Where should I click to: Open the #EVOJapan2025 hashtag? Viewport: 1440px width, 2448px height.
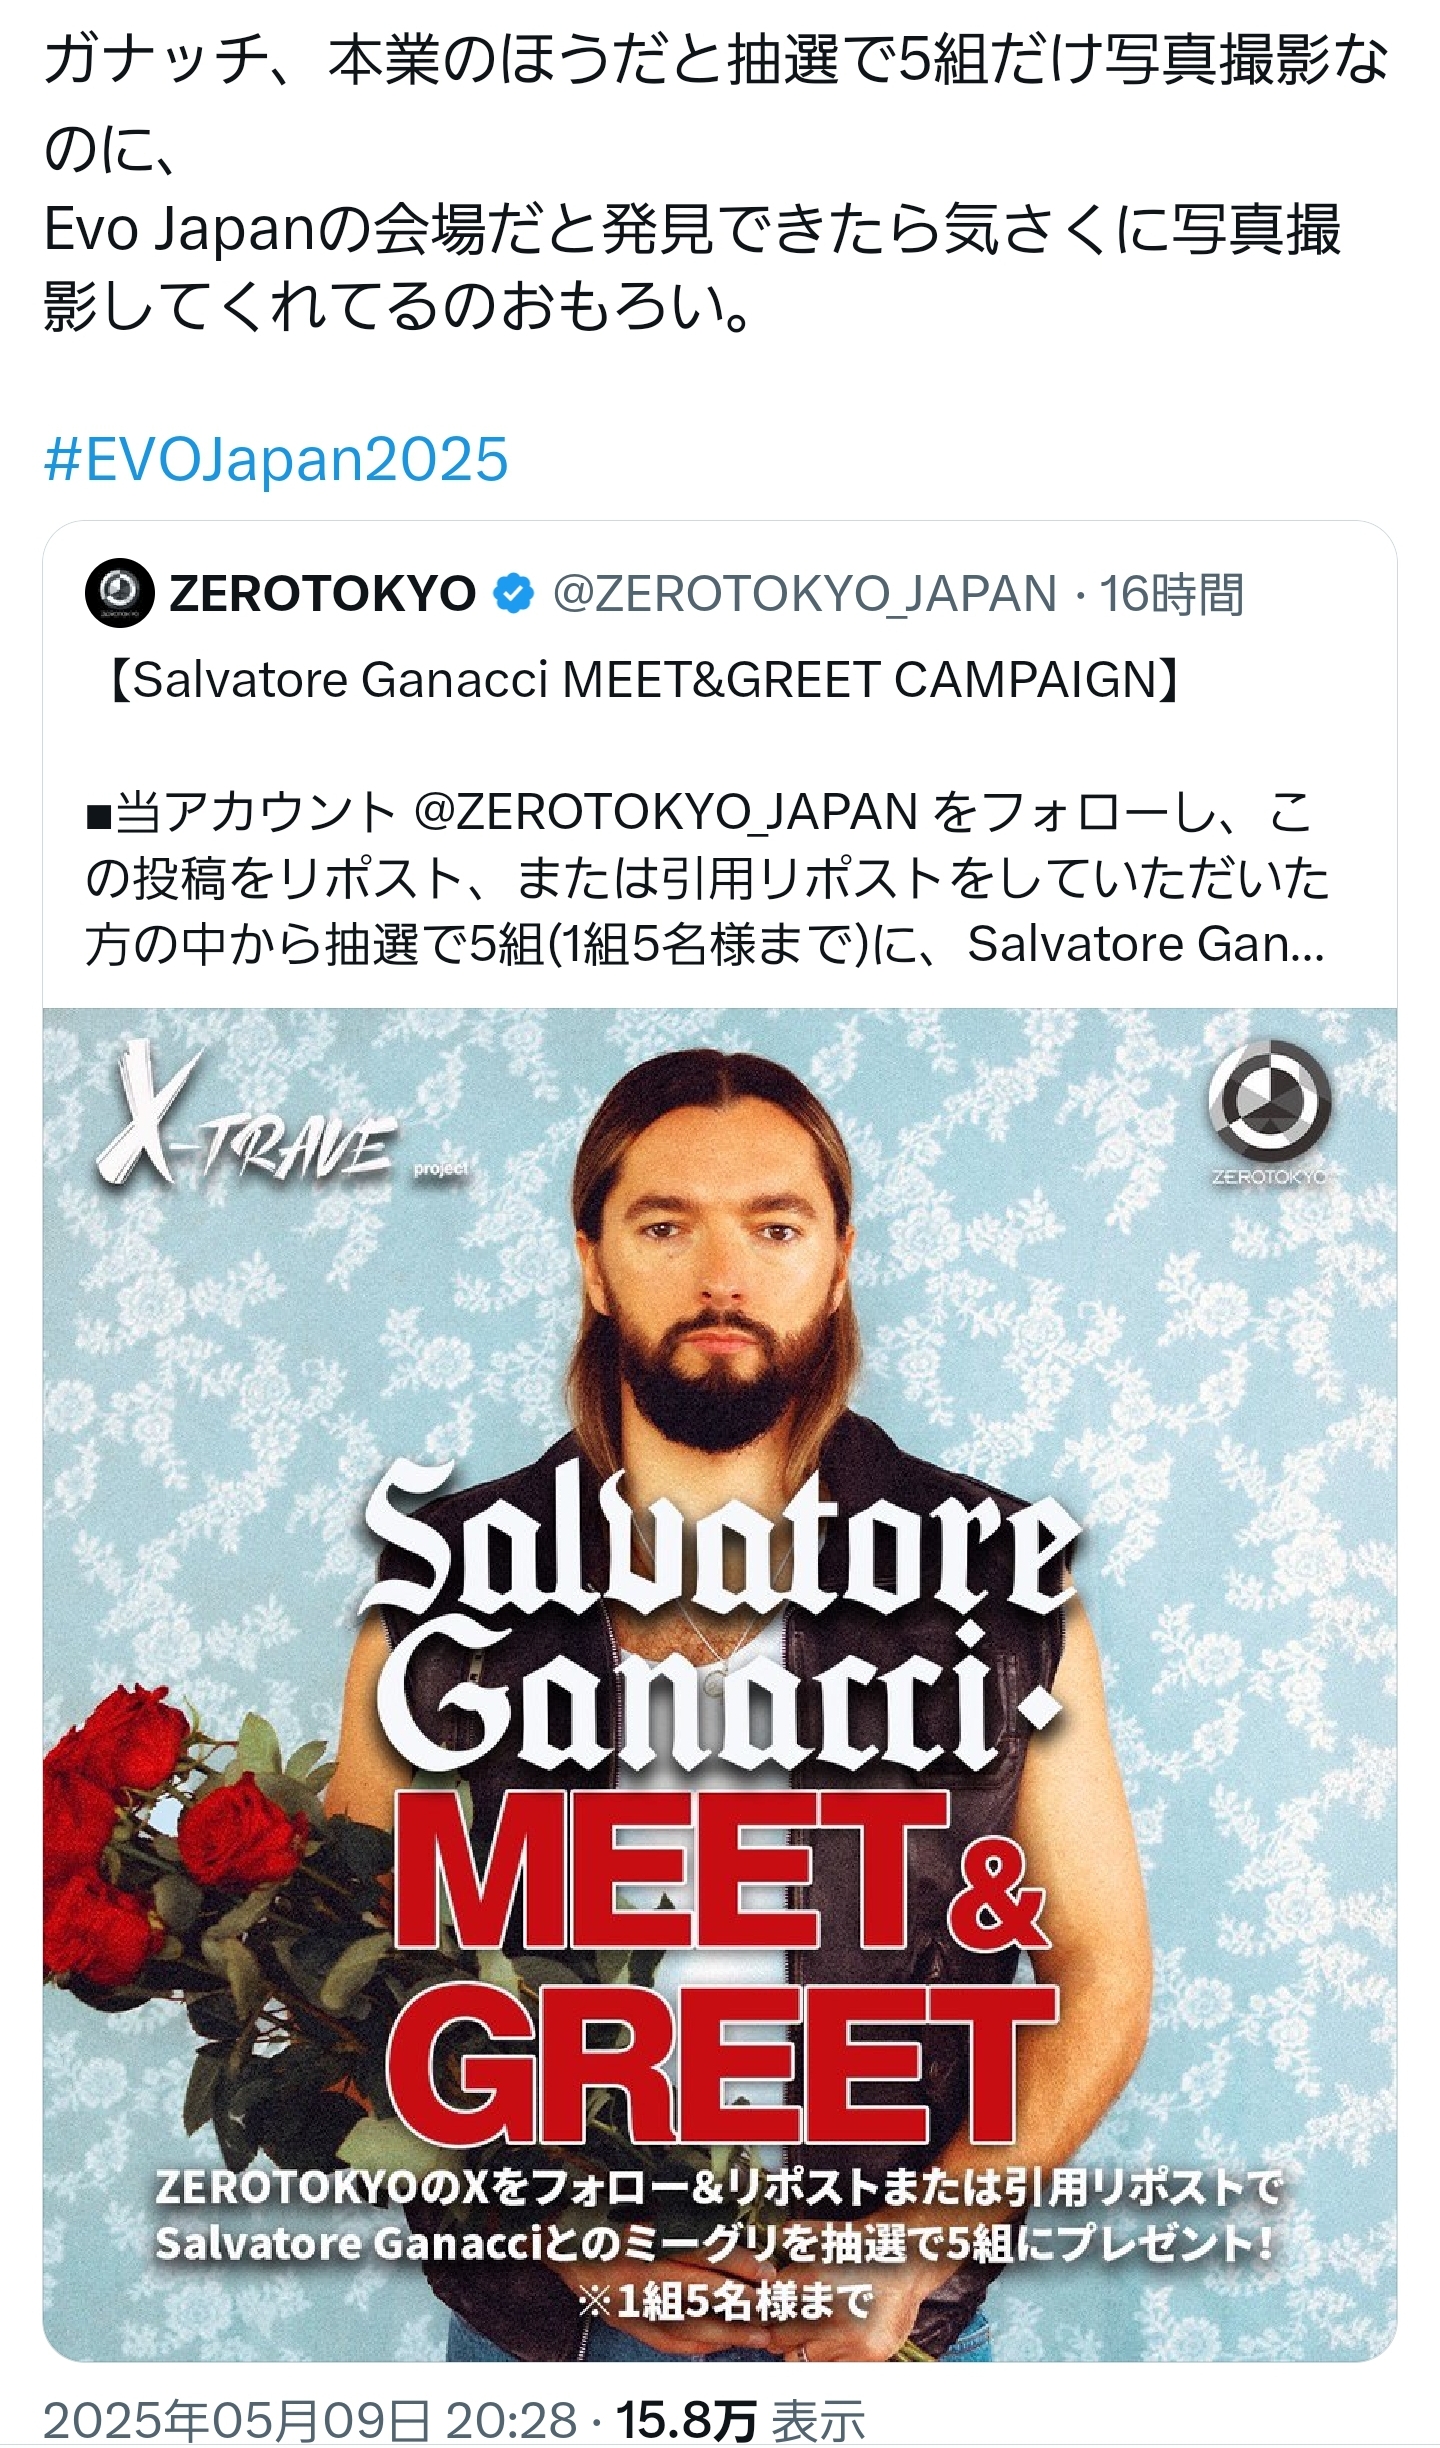[x=277, y=459]
